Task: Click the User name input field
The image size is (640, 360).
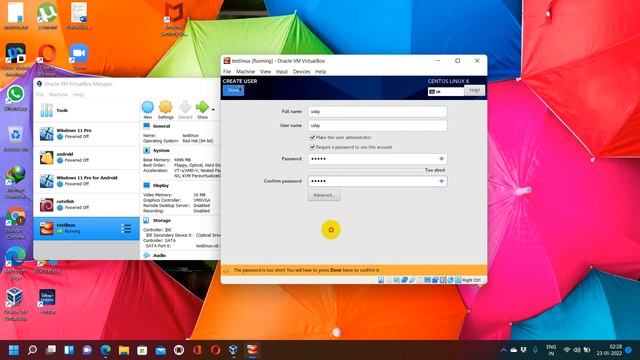Action: tap(377, 126)
